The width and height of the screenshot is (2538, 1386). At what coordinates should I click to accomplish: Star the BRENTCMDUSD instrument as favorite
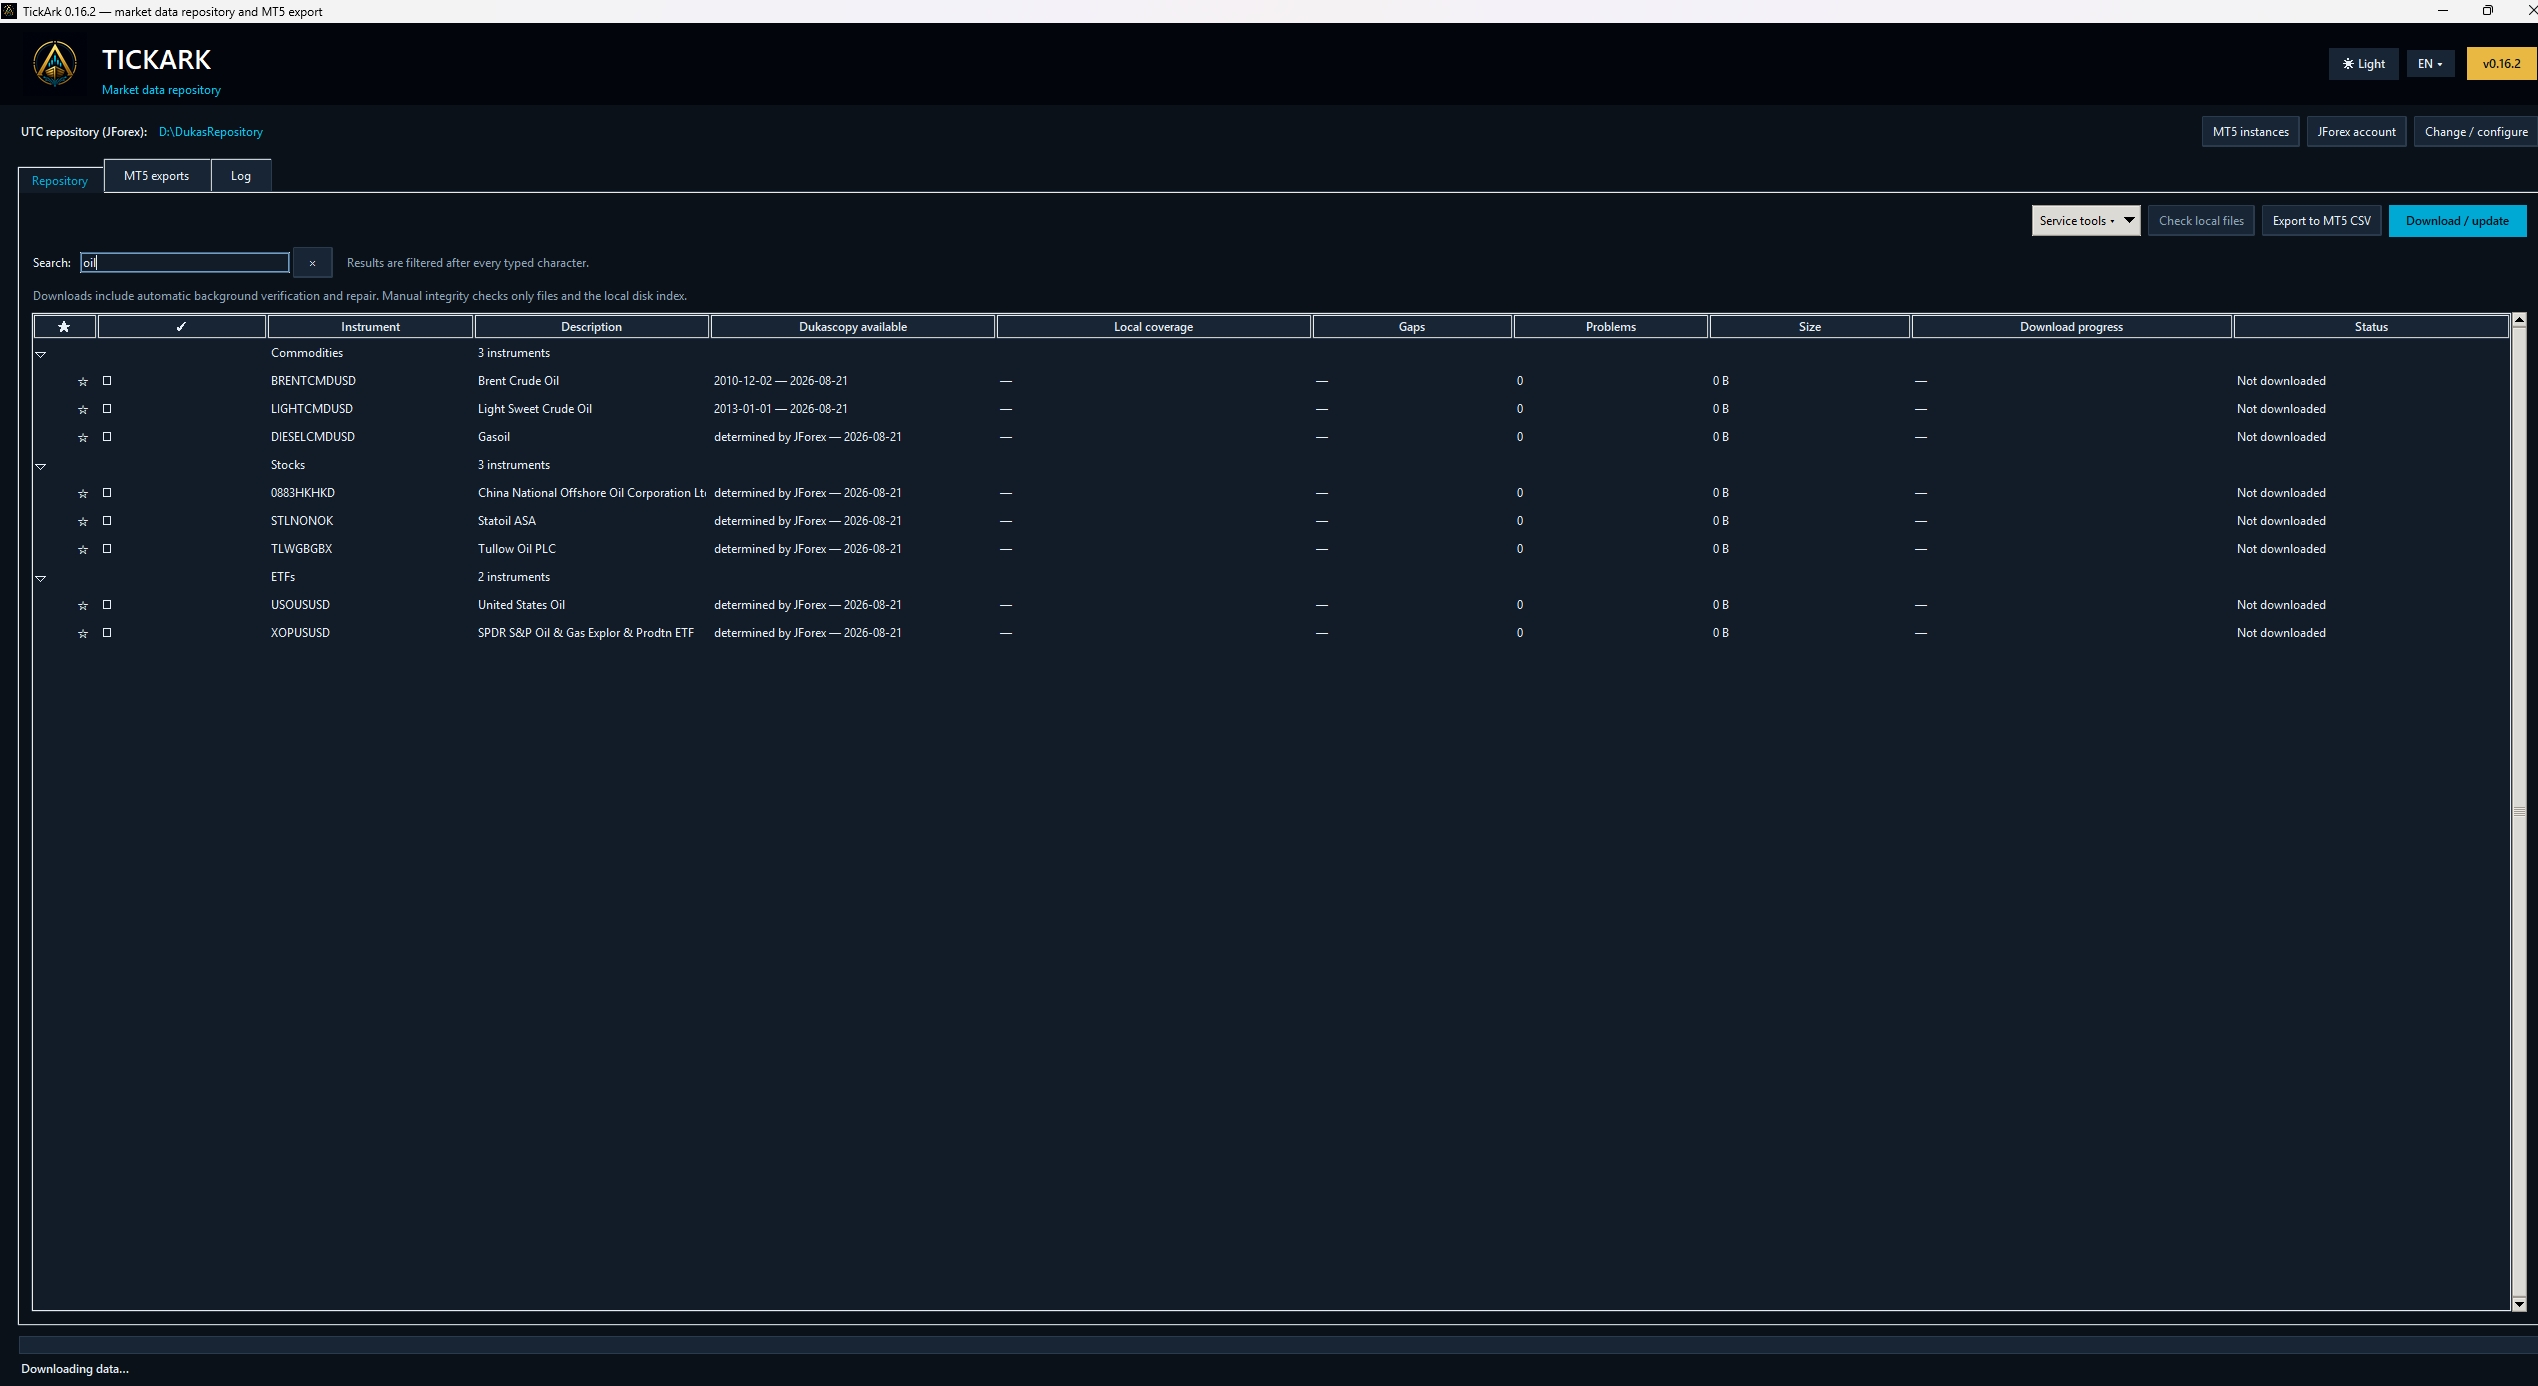click(x=83, y=381)
